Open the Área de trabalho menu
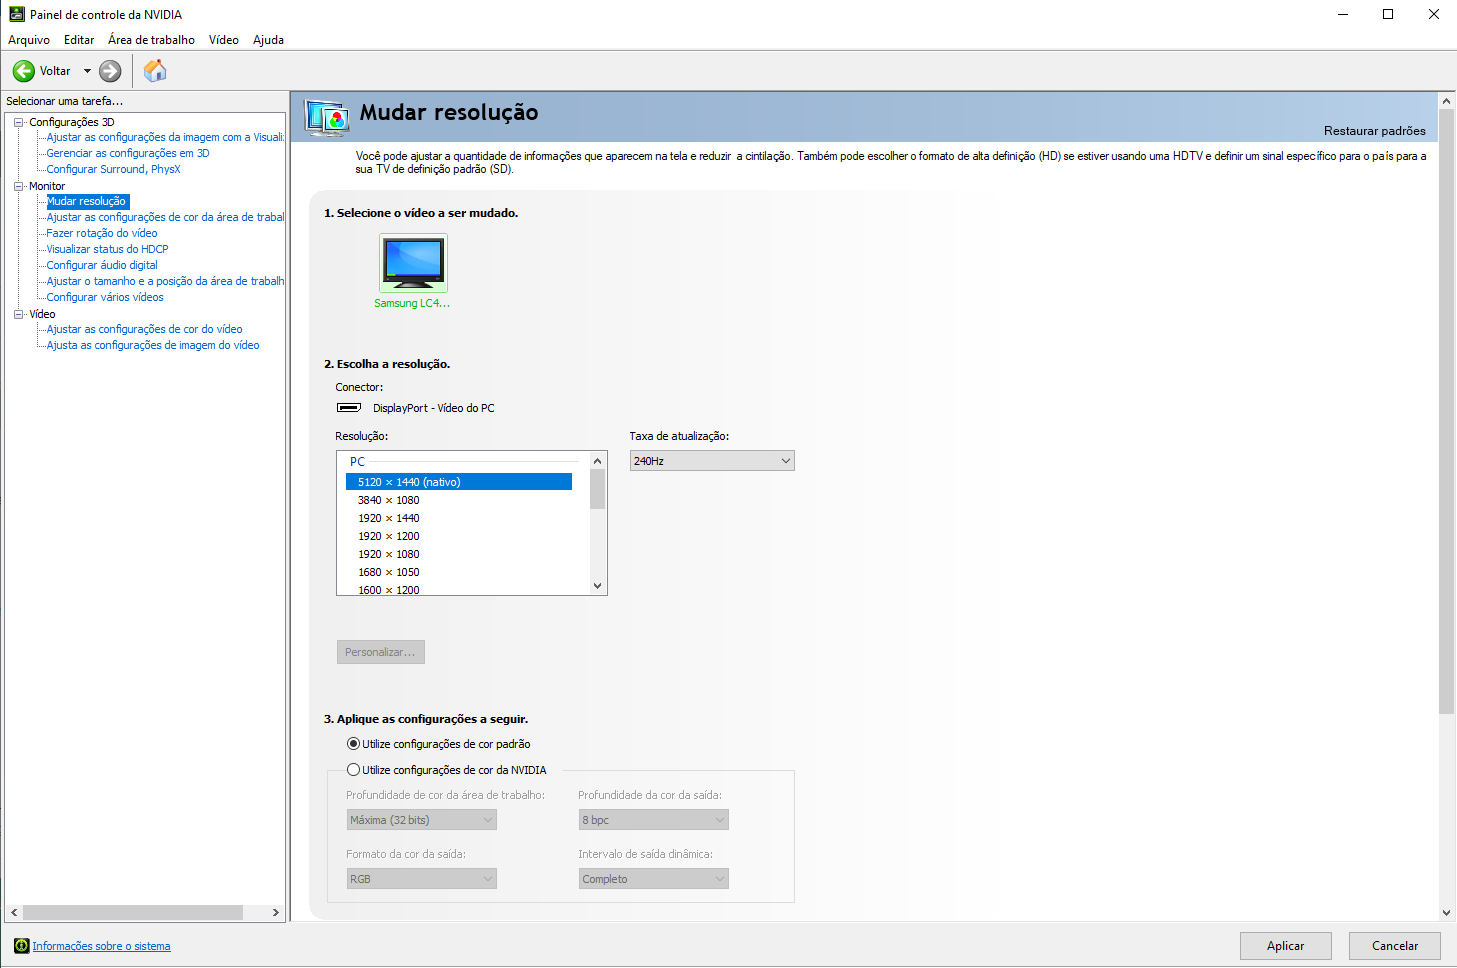 point(151,40)
